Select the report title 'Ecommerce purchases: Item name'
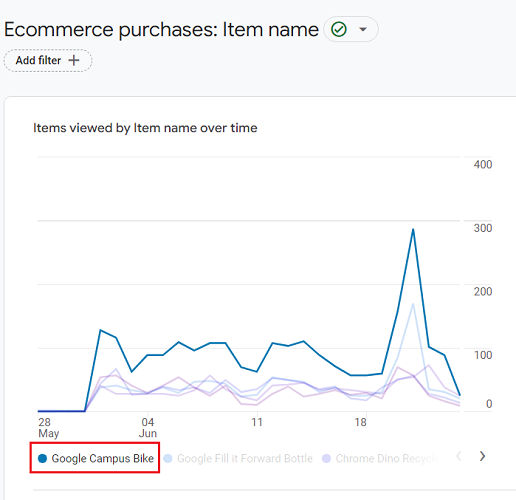The image size is (516, 500). click(161, 29)
